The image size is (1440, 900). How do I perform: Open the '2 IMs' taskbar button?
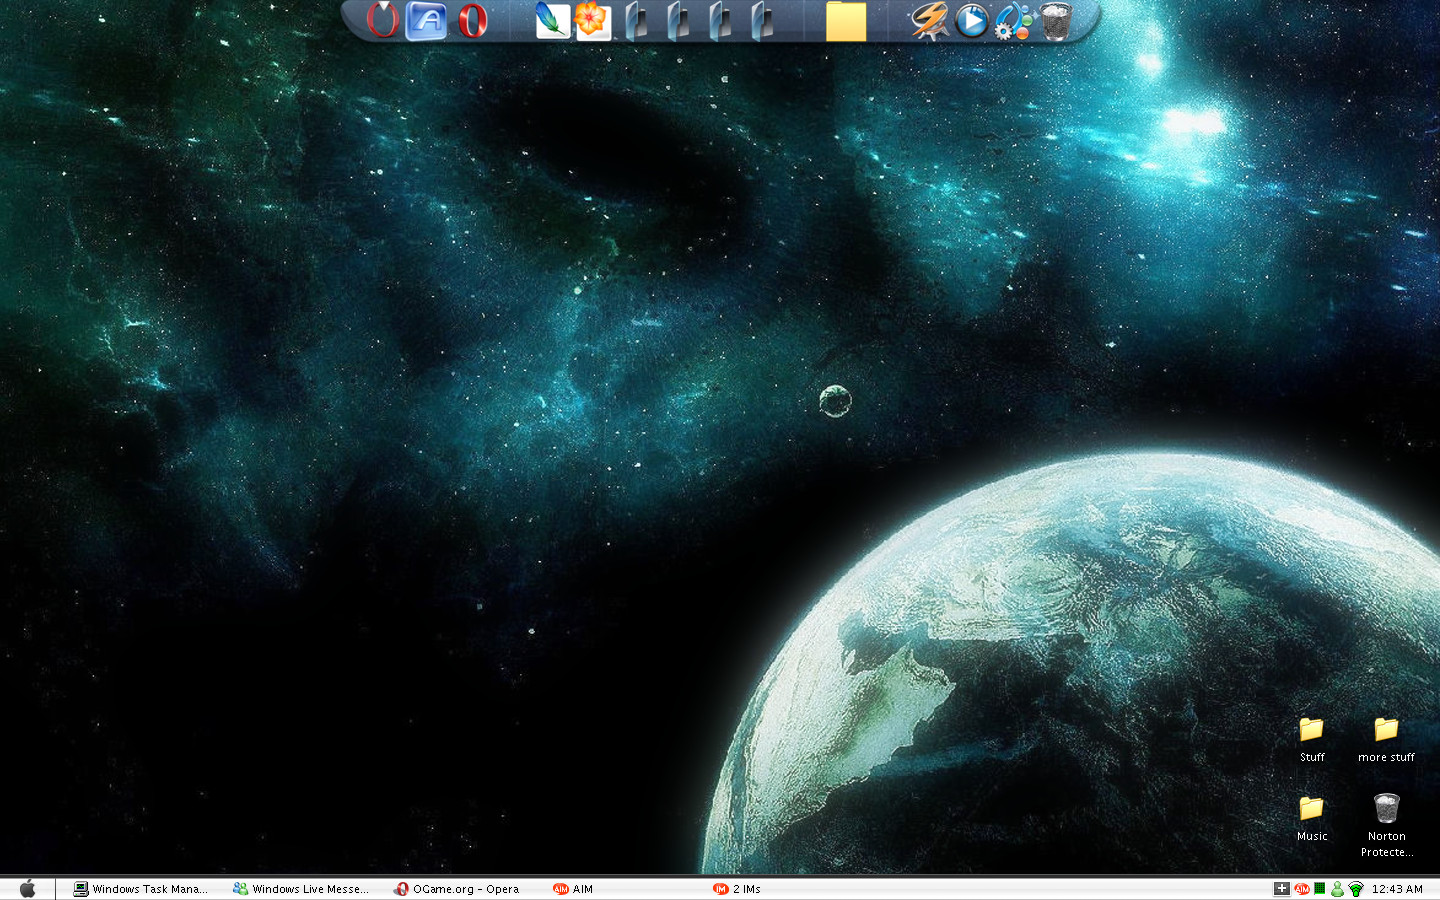coord(737,888)
